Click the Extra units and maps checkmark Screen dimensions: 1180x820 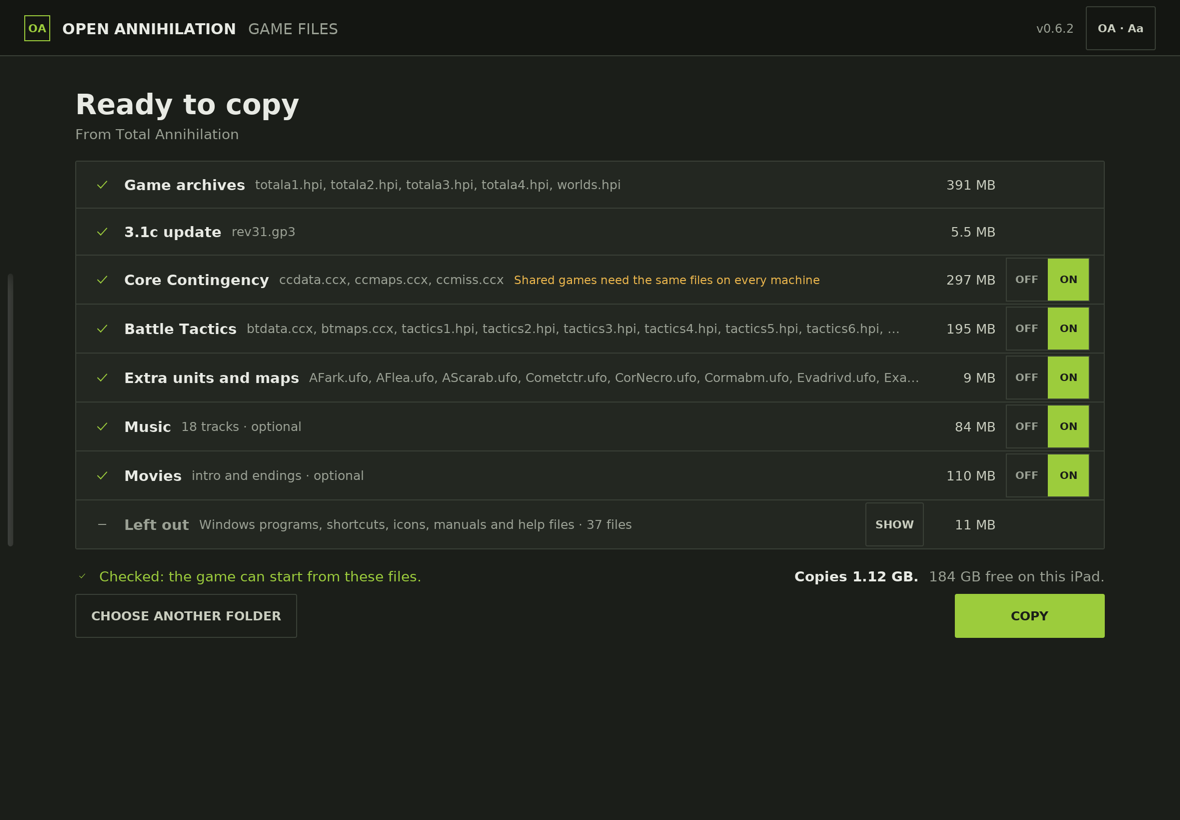coord(102,378)
